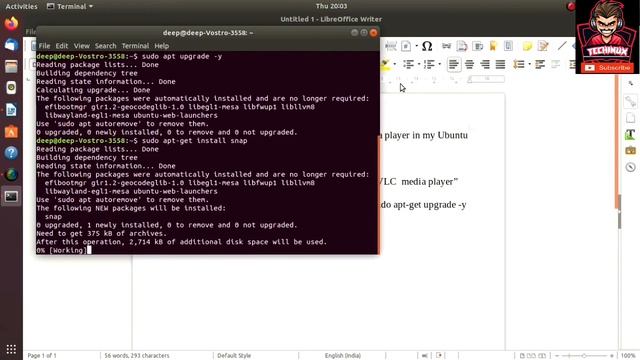Open Help from the dock
This screenshot has width=640, height=360.
pos(11,153)
